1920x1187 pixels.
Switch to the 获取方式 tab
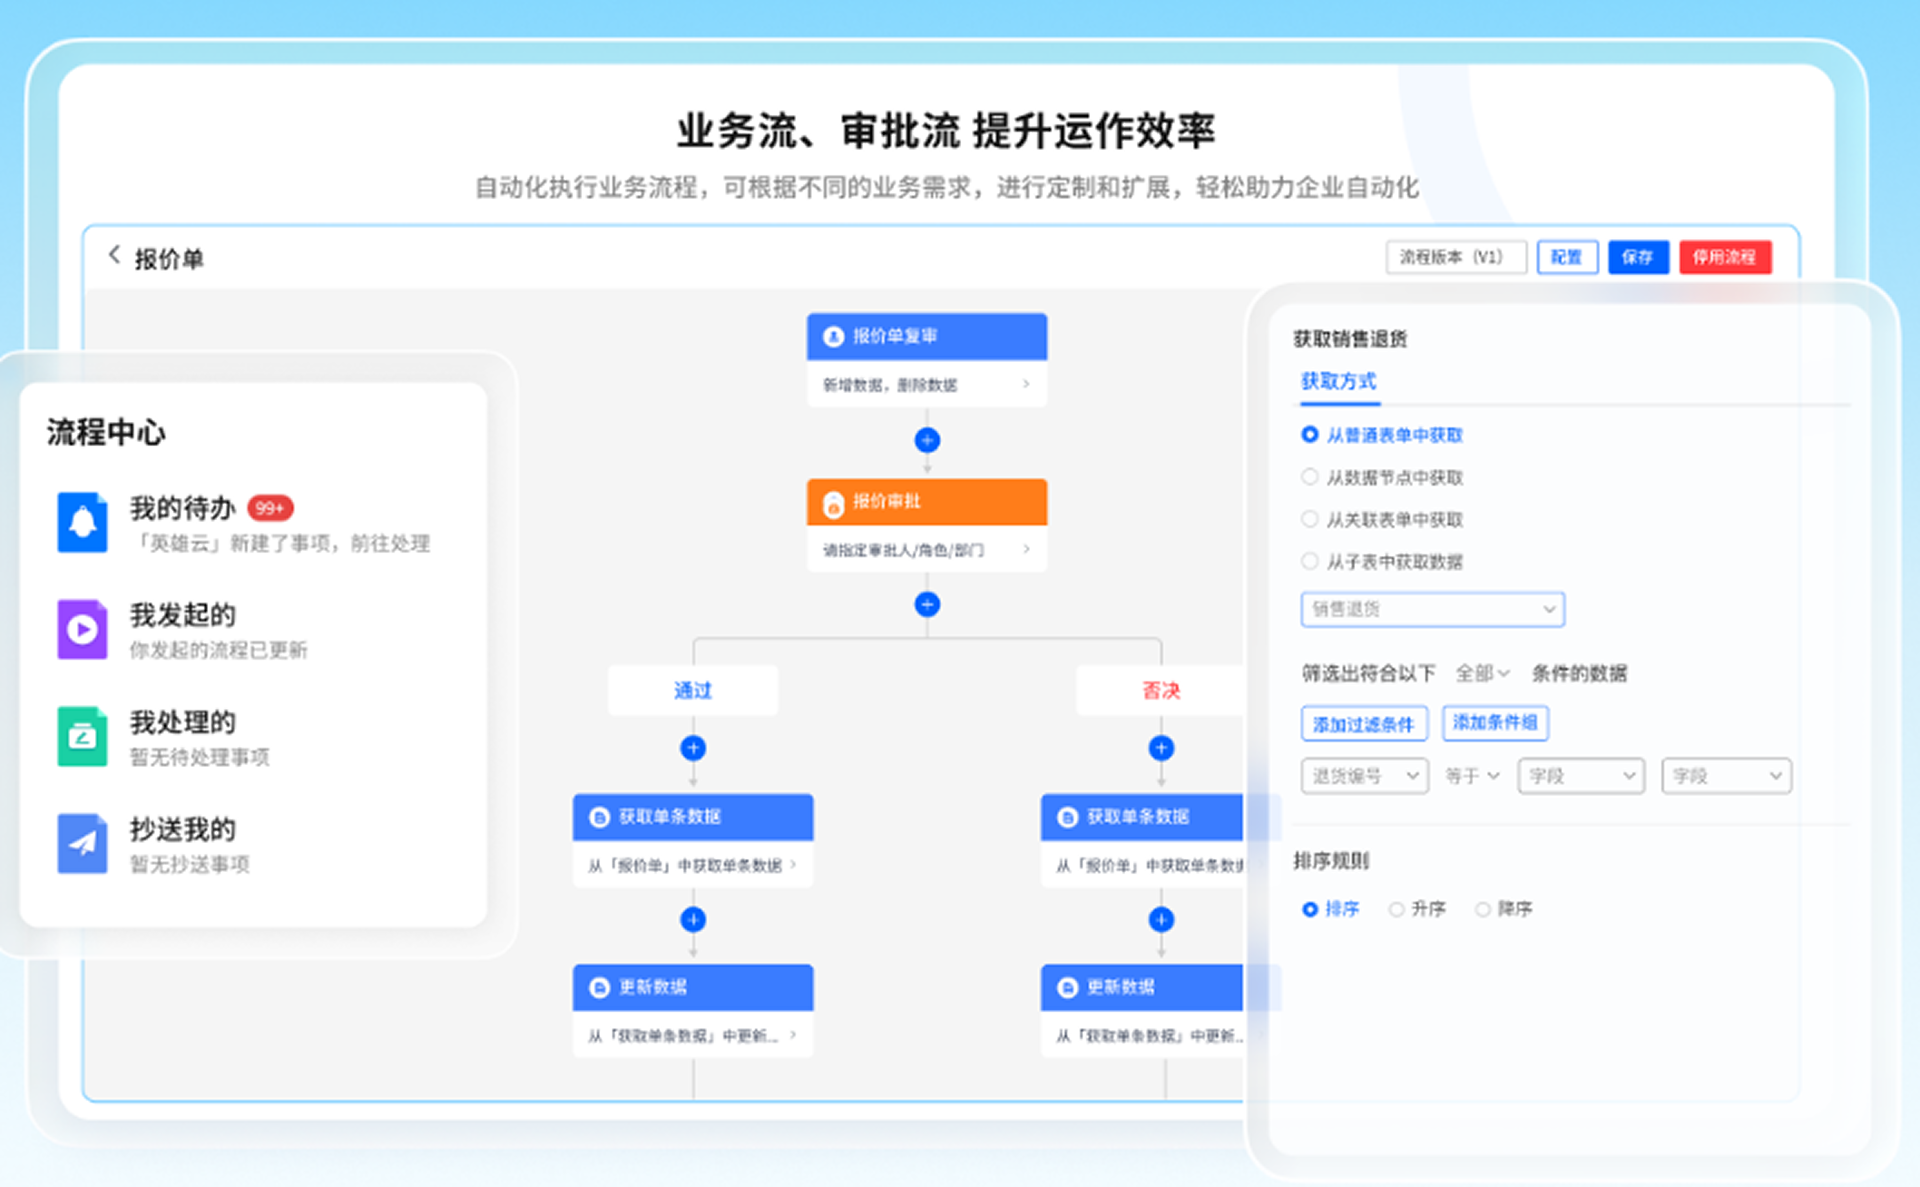coord(1338,382)
